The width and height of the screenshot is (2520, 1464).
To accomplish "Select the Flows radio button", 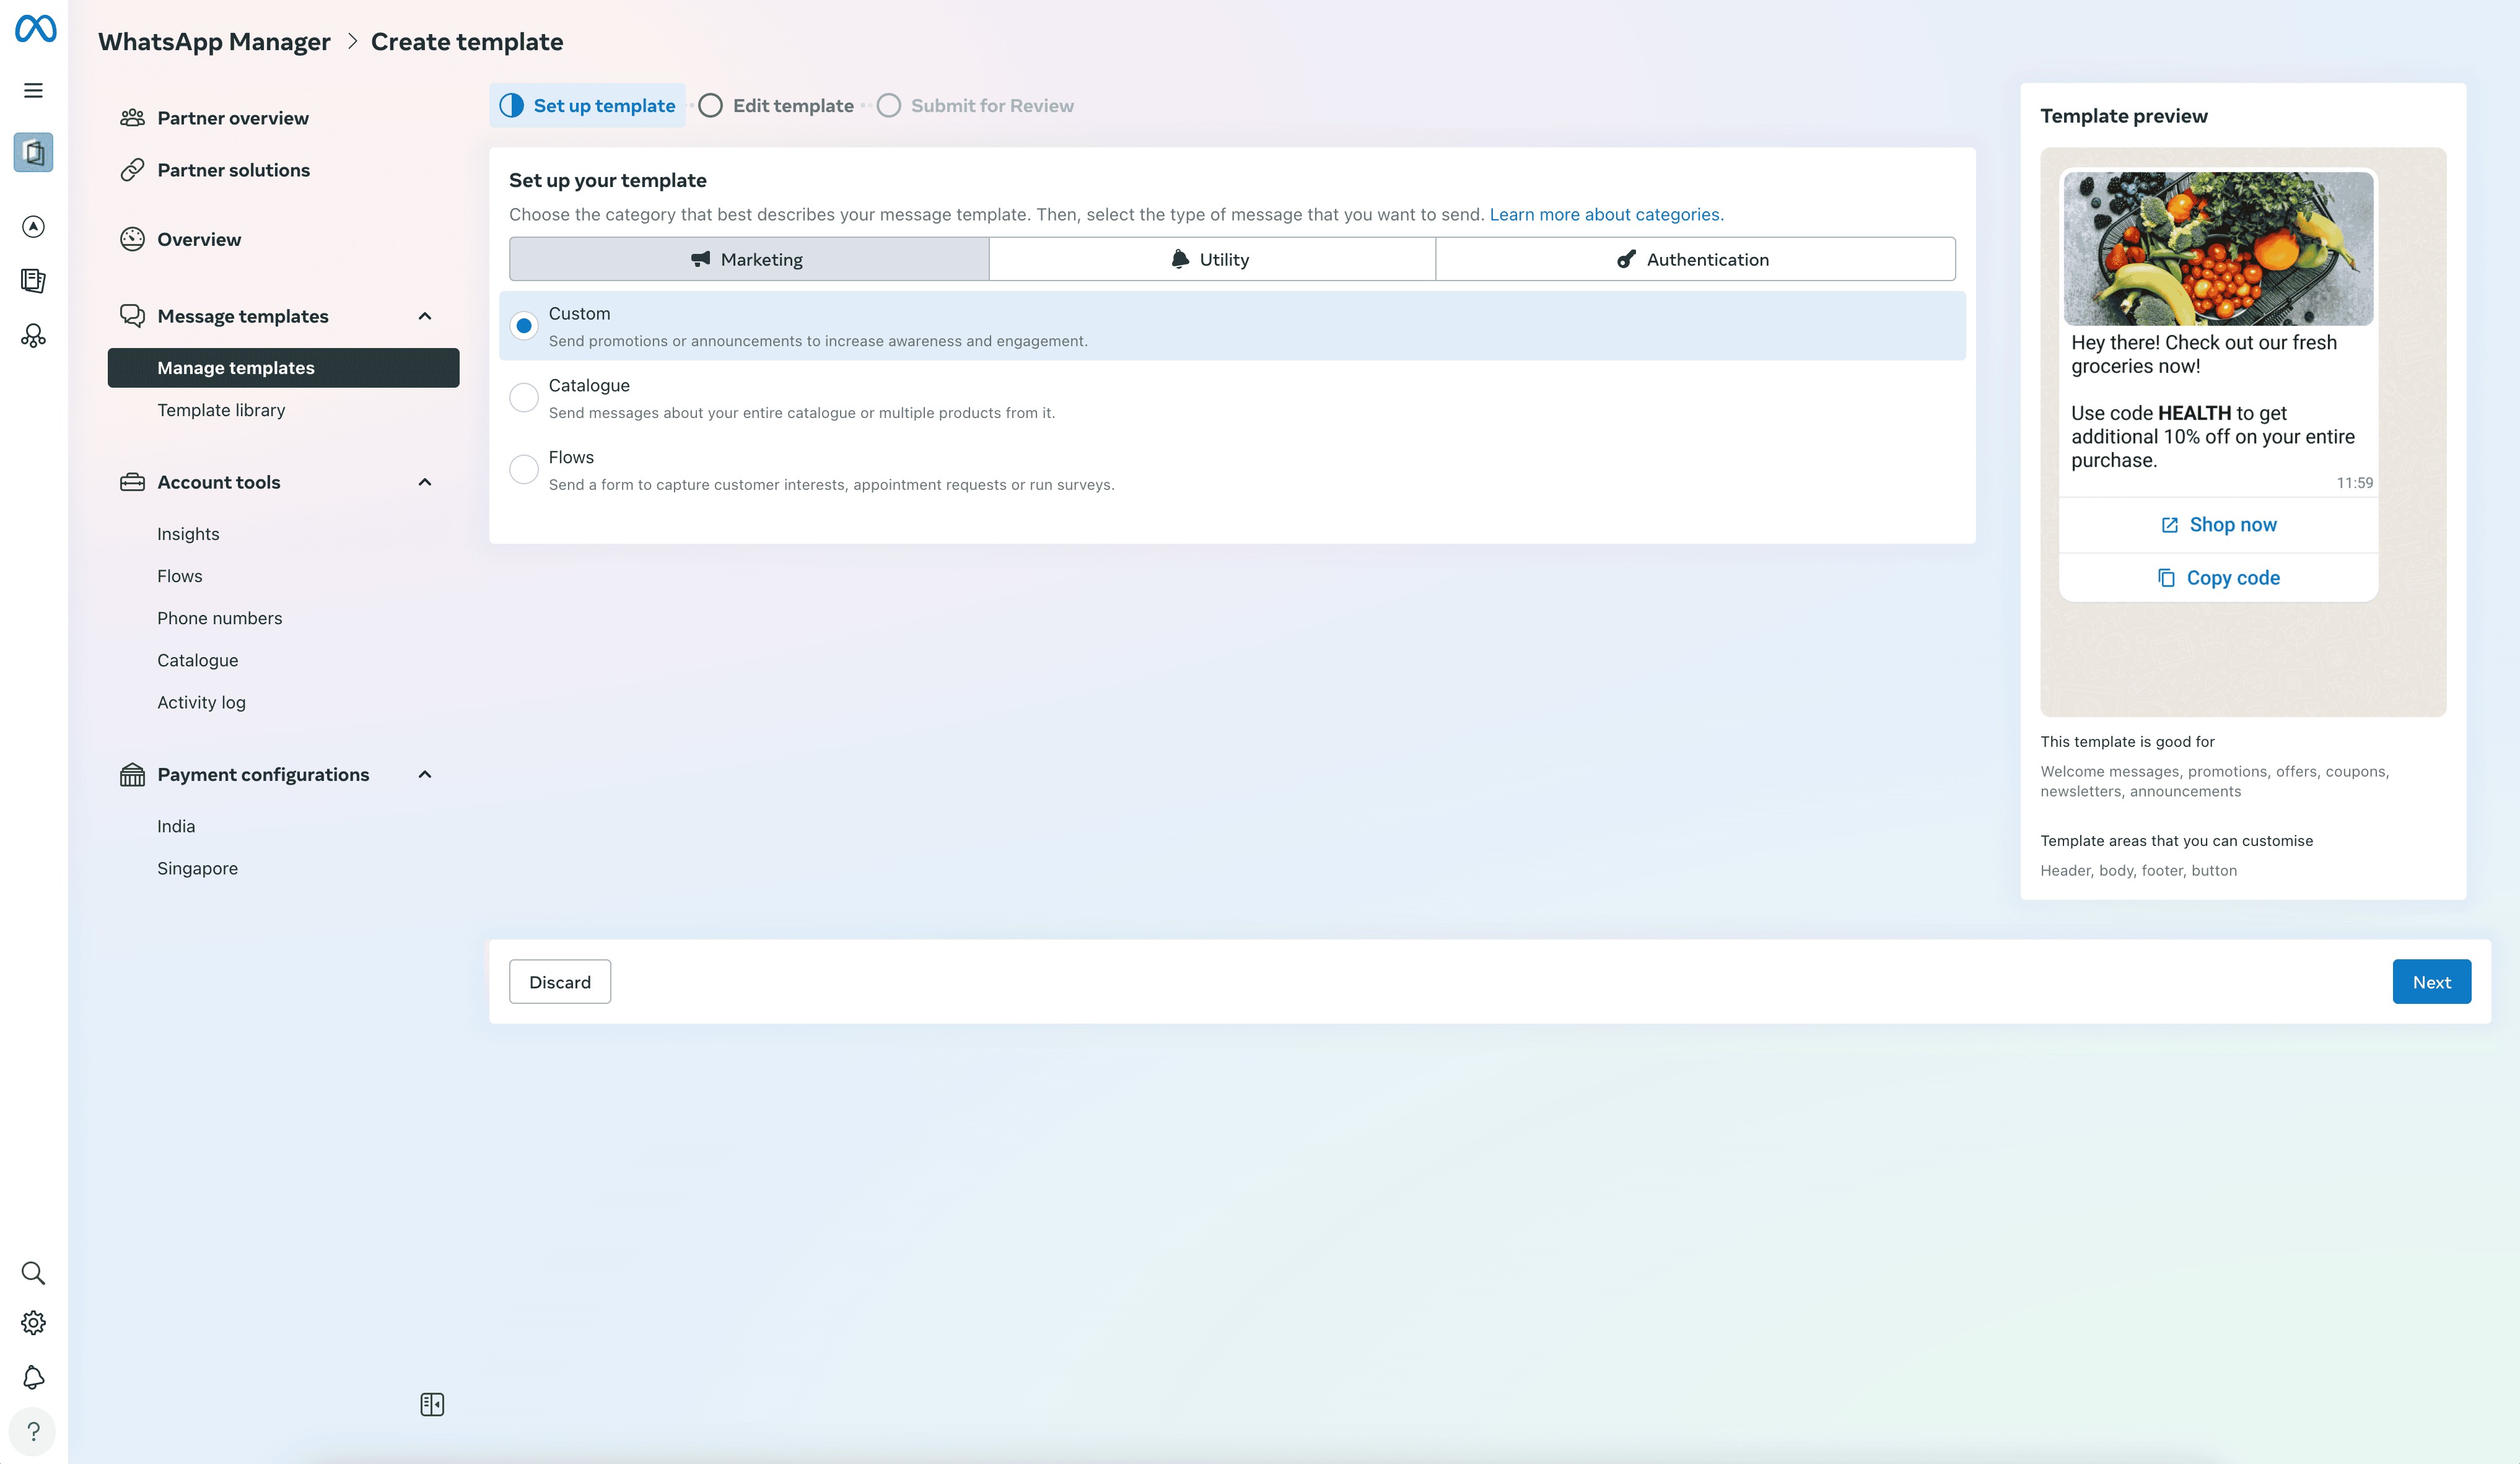I will point(524,469).
